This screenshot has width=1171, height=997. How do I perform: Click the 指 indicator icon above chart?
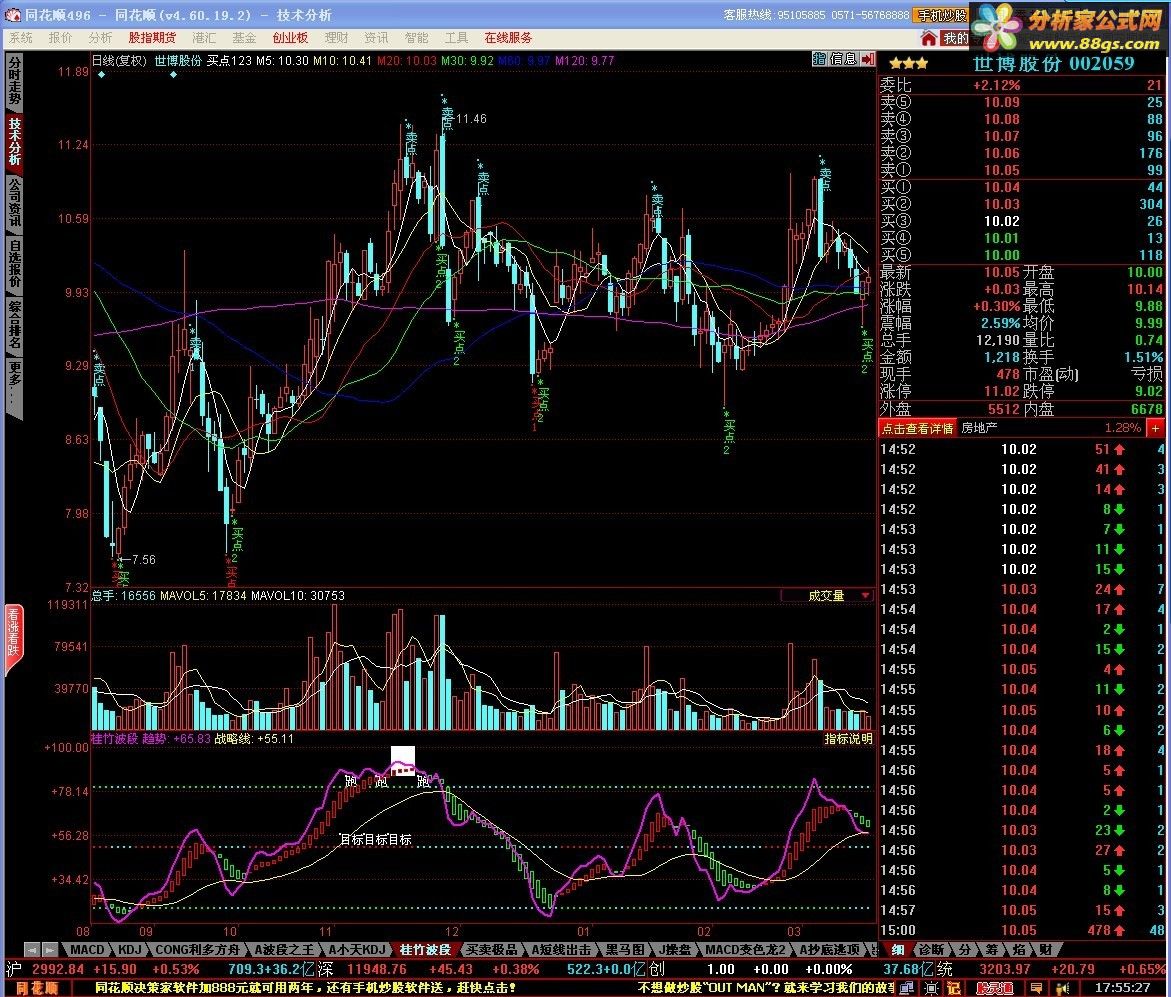[819, 58]
